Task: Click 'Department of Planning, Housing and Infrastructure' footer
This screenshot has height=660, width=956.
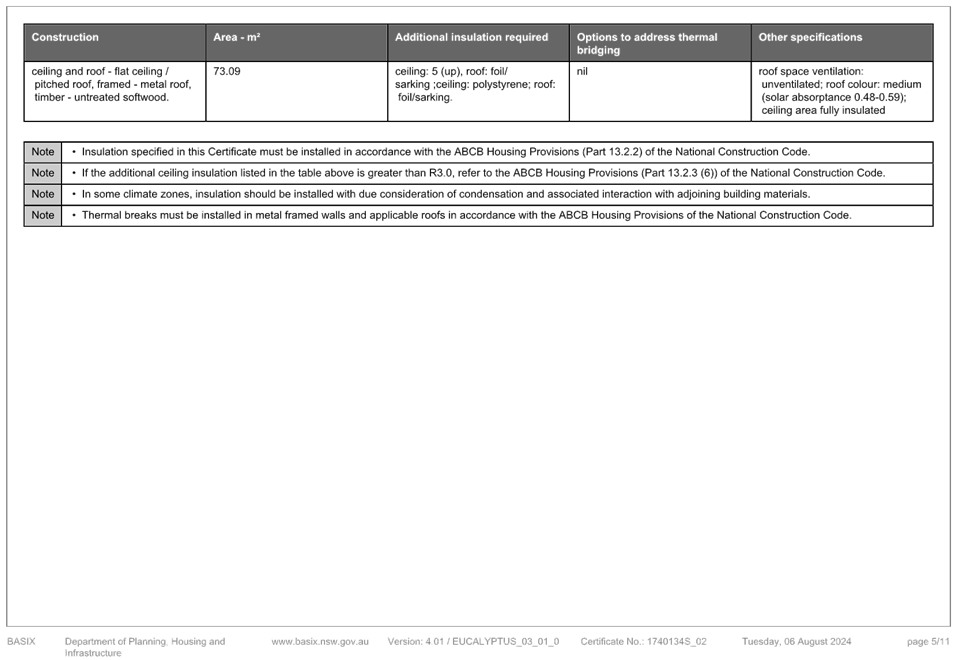Action: (145, 647)
